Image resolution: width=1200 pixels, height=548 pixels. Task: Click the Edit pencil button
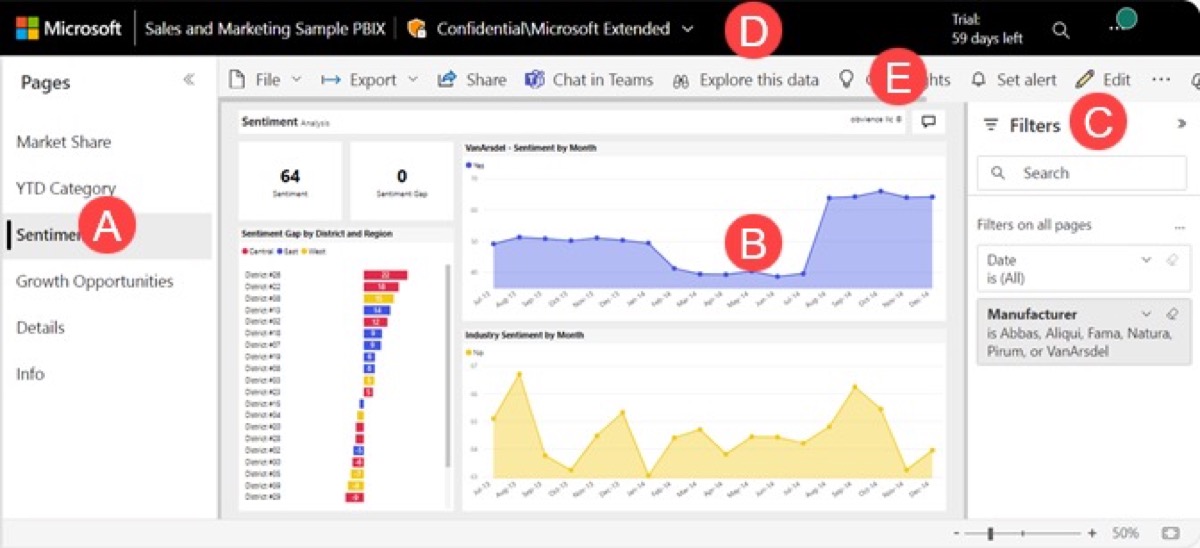pos(1103,80)
